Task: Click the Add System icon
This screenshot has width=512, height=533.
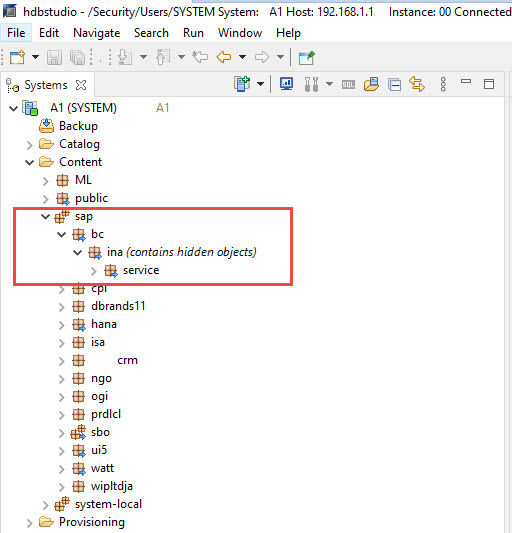Action: [x=242, y=84]
